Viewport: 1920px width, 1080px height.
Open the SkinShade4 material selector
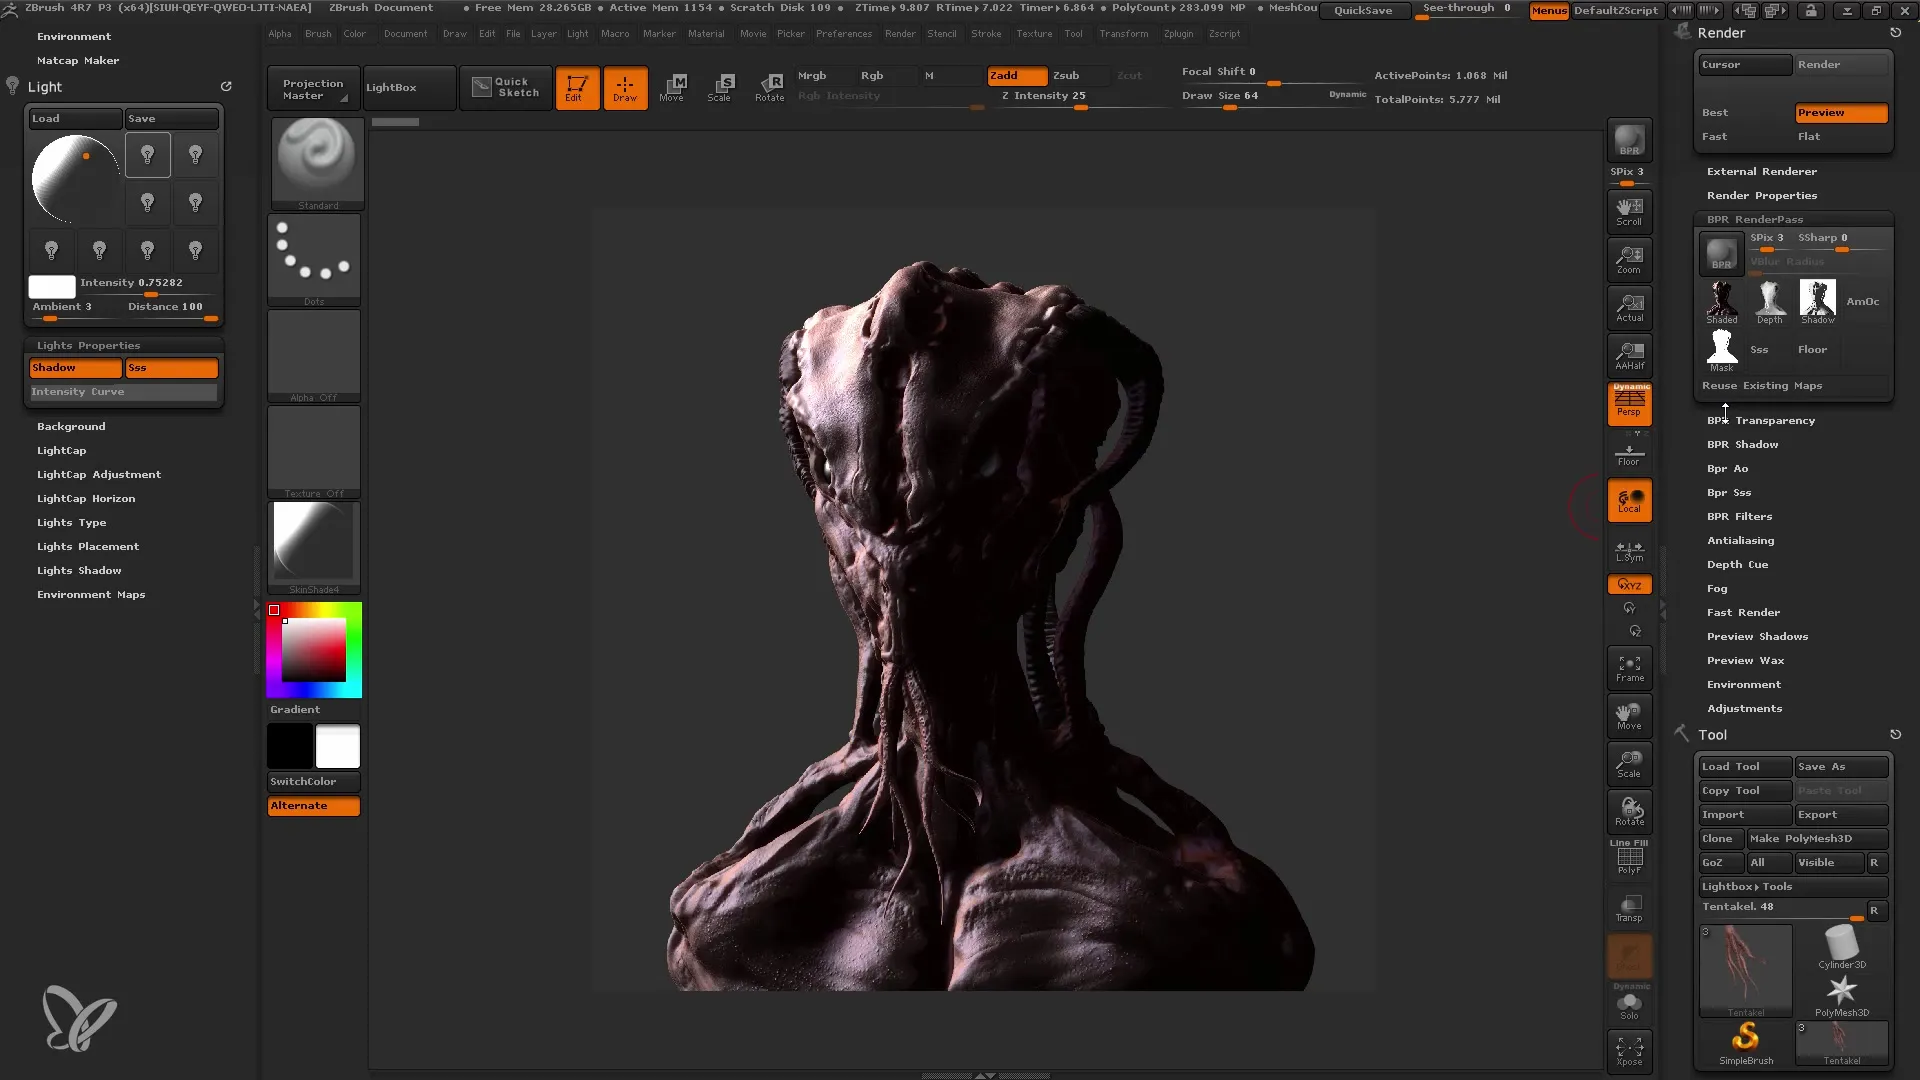[314, 547]
